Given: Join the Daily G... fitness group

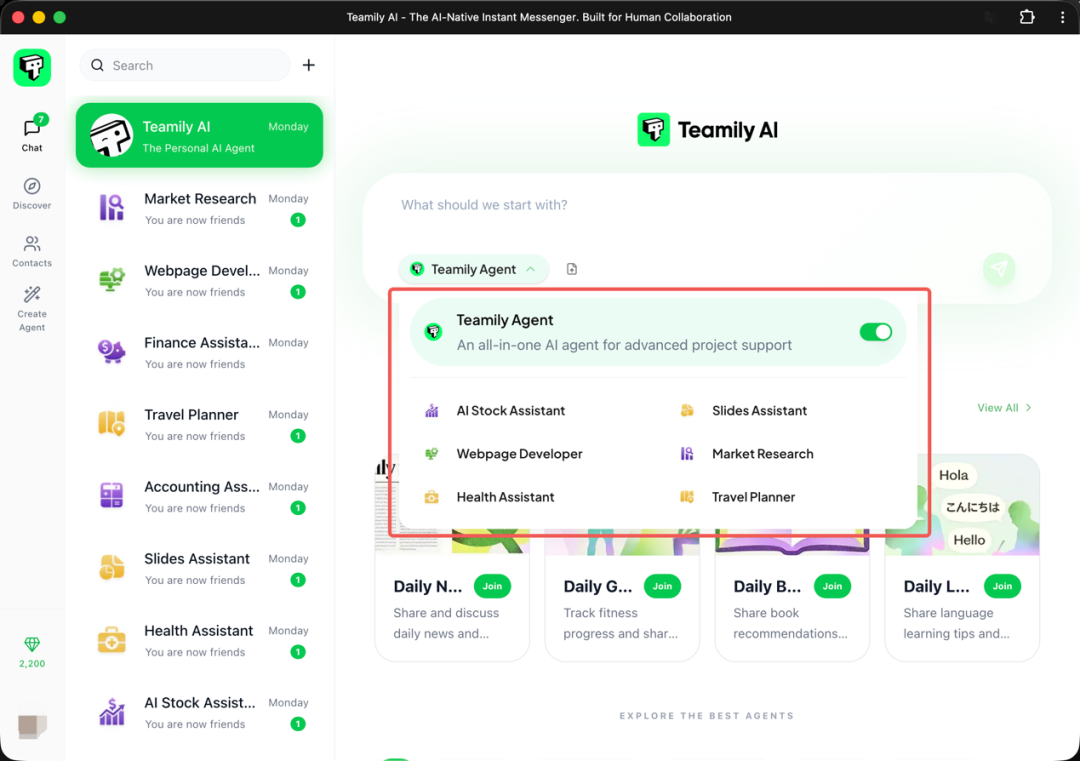Looking at the screenshot, I should coord(662,586).
